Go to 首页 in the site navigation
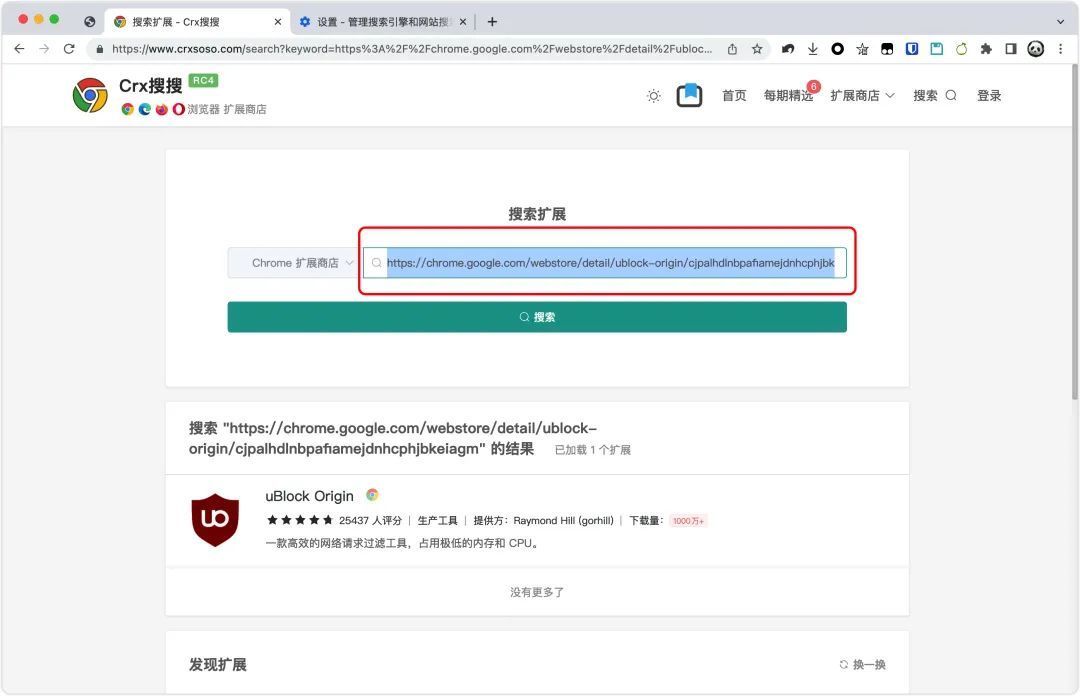1080x696 pixels. click(x=734, y=96)
